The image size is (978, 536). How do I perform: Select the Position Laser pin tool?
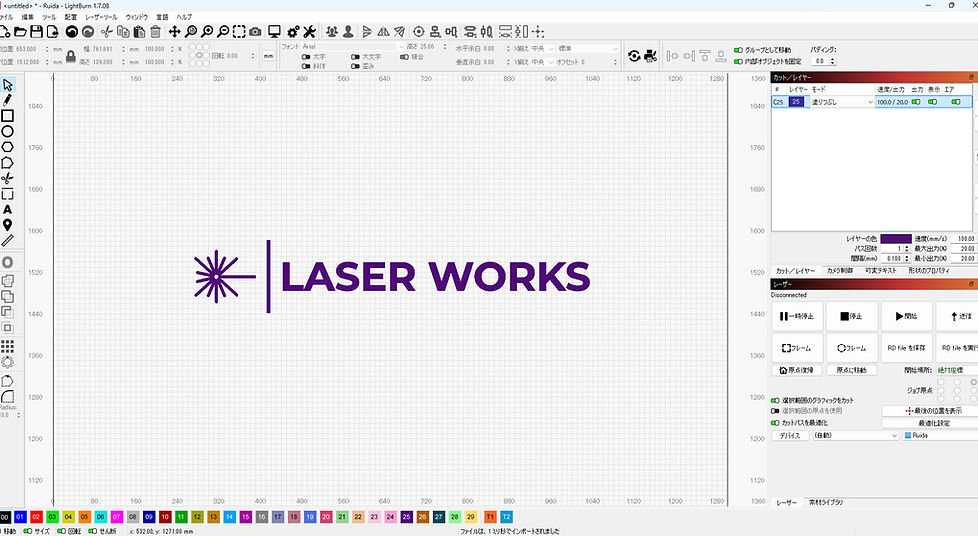coord(7,225)
